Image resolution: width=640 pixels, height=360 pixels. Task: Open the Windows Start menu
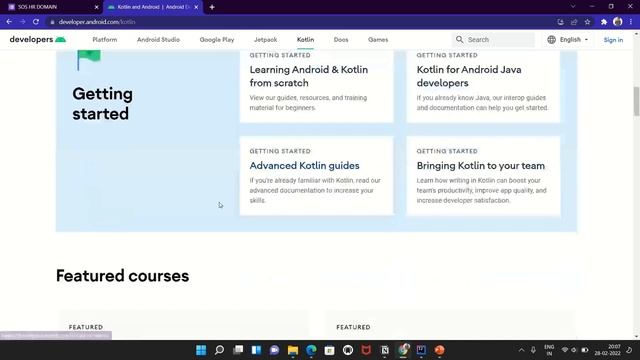coord(201,350)
